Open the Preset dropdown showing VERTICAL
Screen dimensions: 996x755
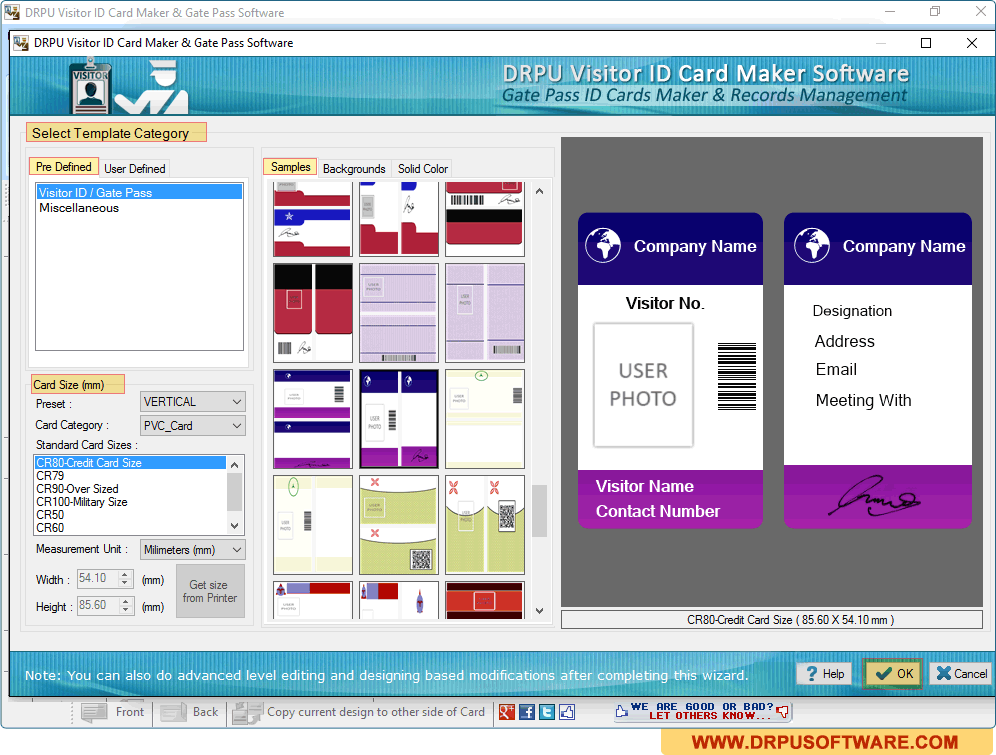192,402
